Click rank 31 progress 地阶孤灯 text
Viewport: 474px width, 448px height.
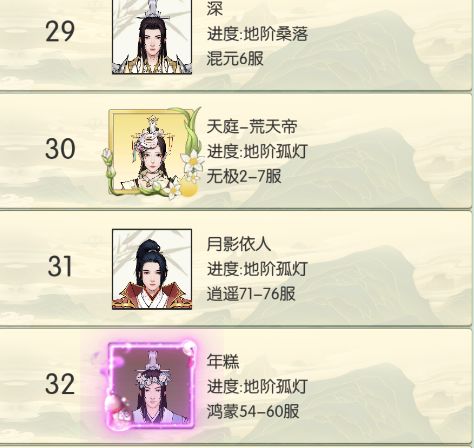click(276, 269)
